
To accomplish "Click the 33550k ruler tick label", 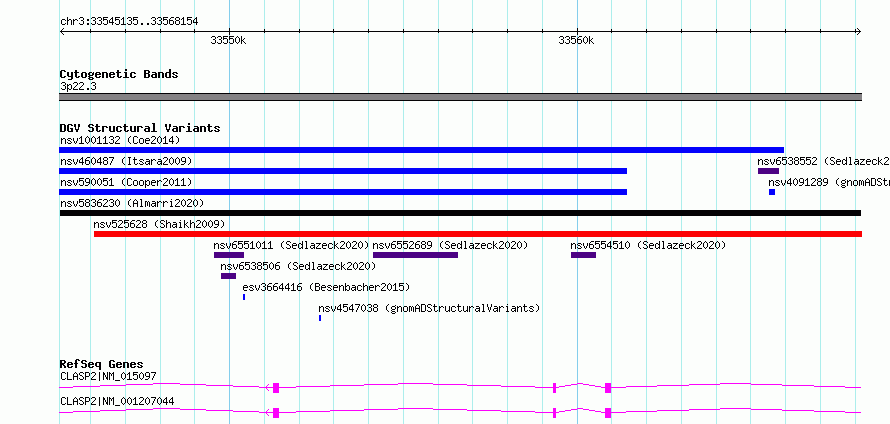I will tap(228, 40).
